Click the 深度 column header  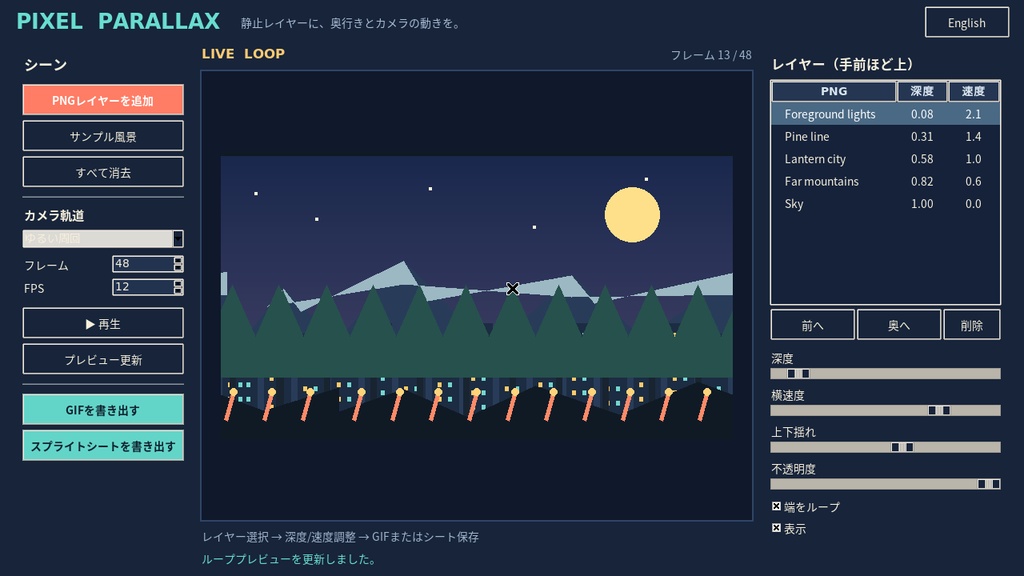pos(922,91)
